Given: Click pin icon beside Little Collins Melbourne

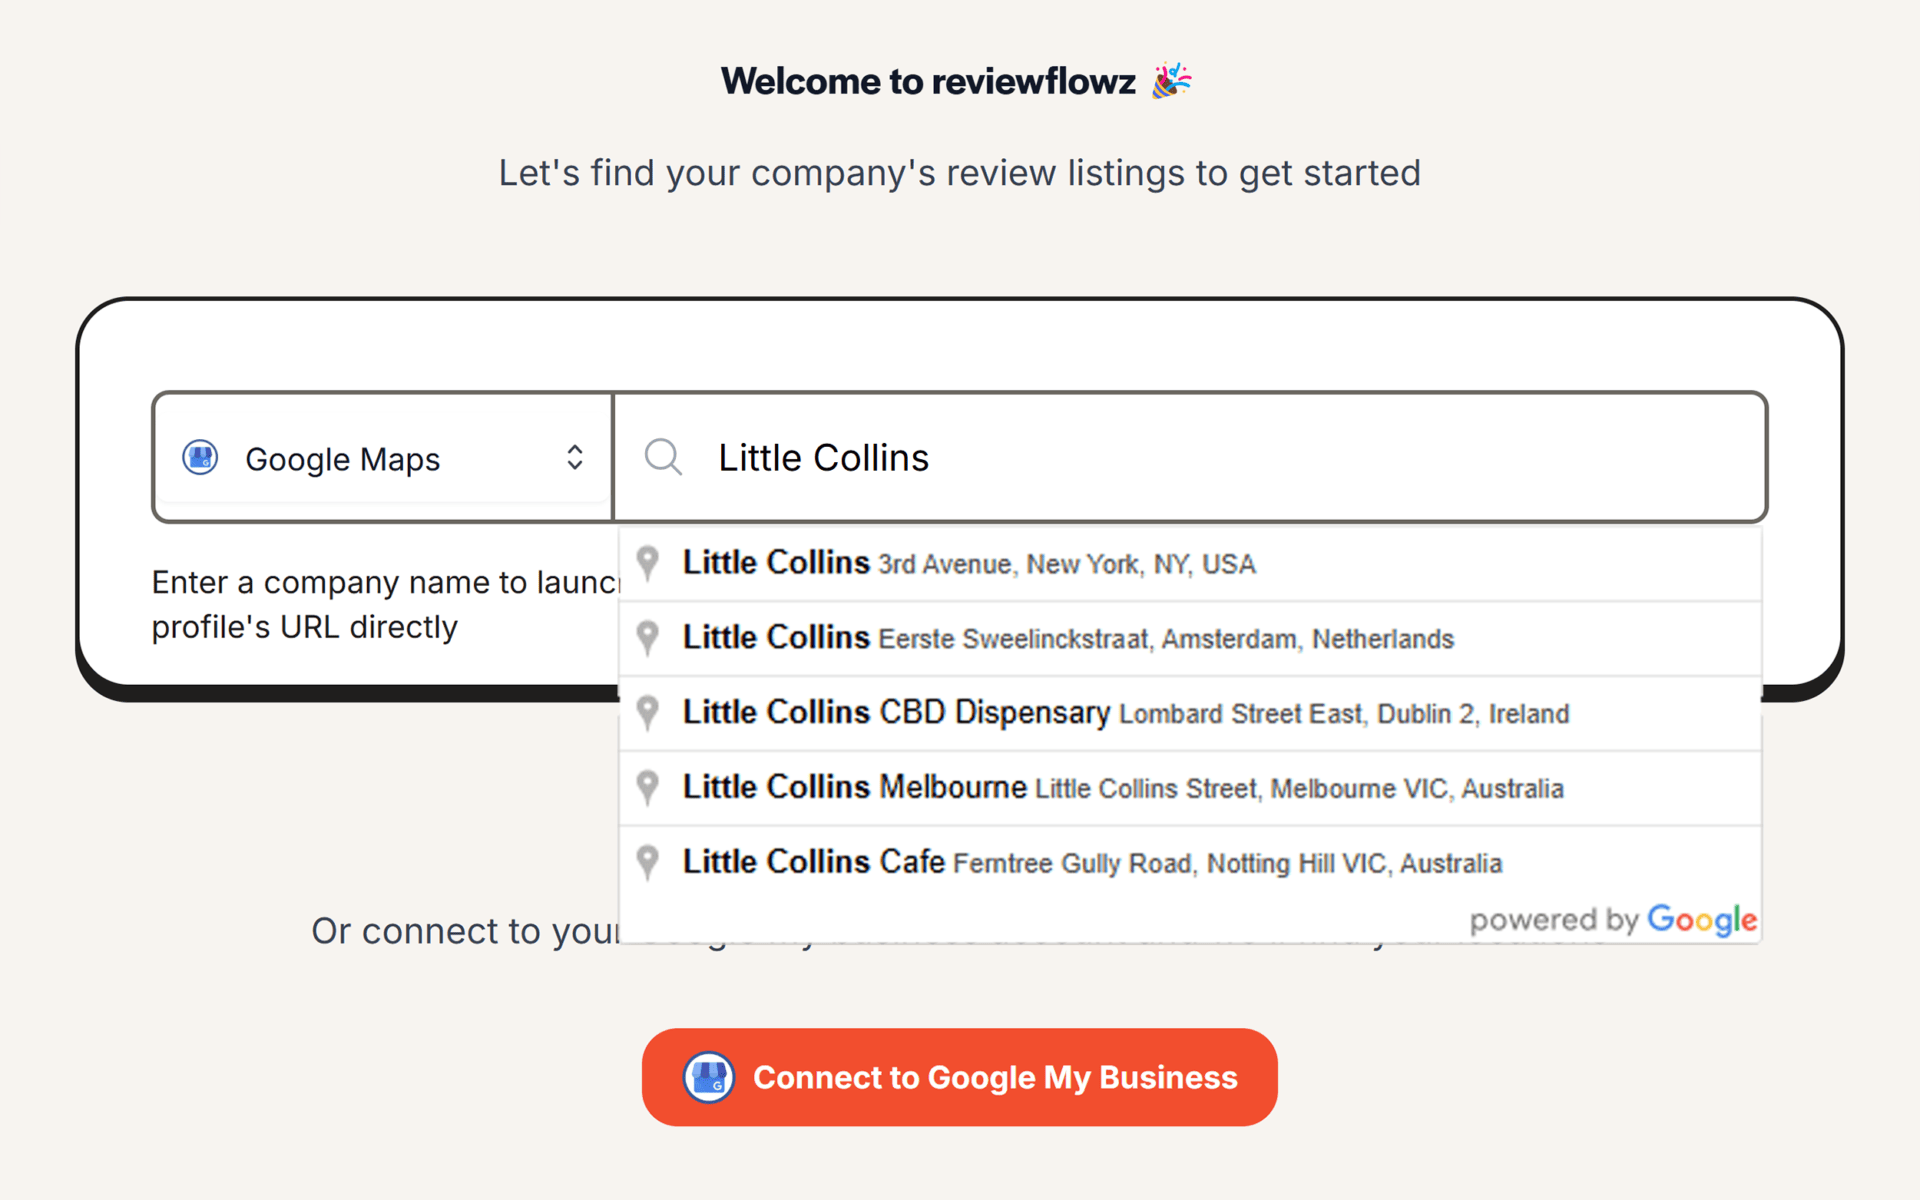Looking at the screenshot, I should [x=648, y=788].
